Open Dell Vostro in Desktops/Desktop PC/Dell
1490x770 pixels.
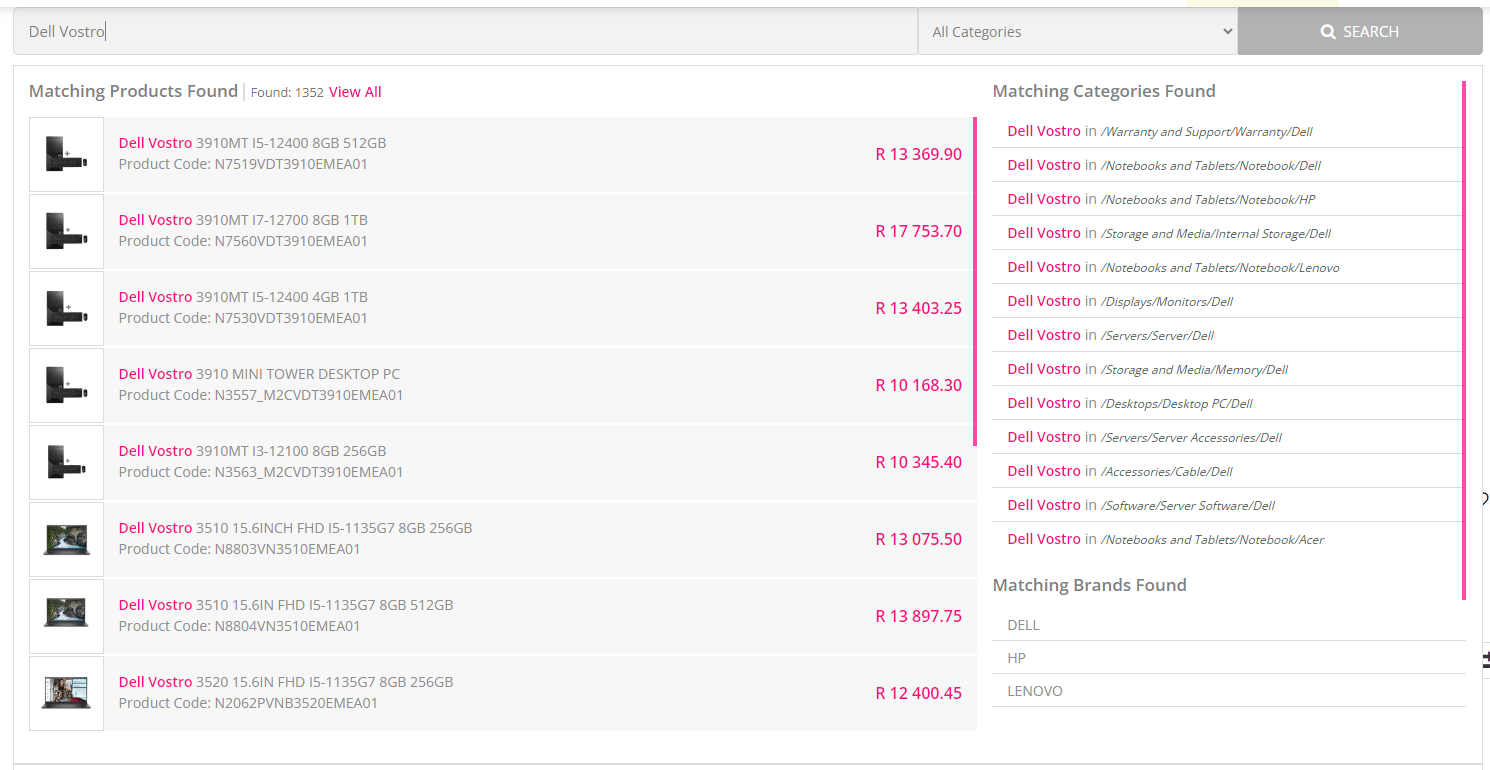[1130, 403]
